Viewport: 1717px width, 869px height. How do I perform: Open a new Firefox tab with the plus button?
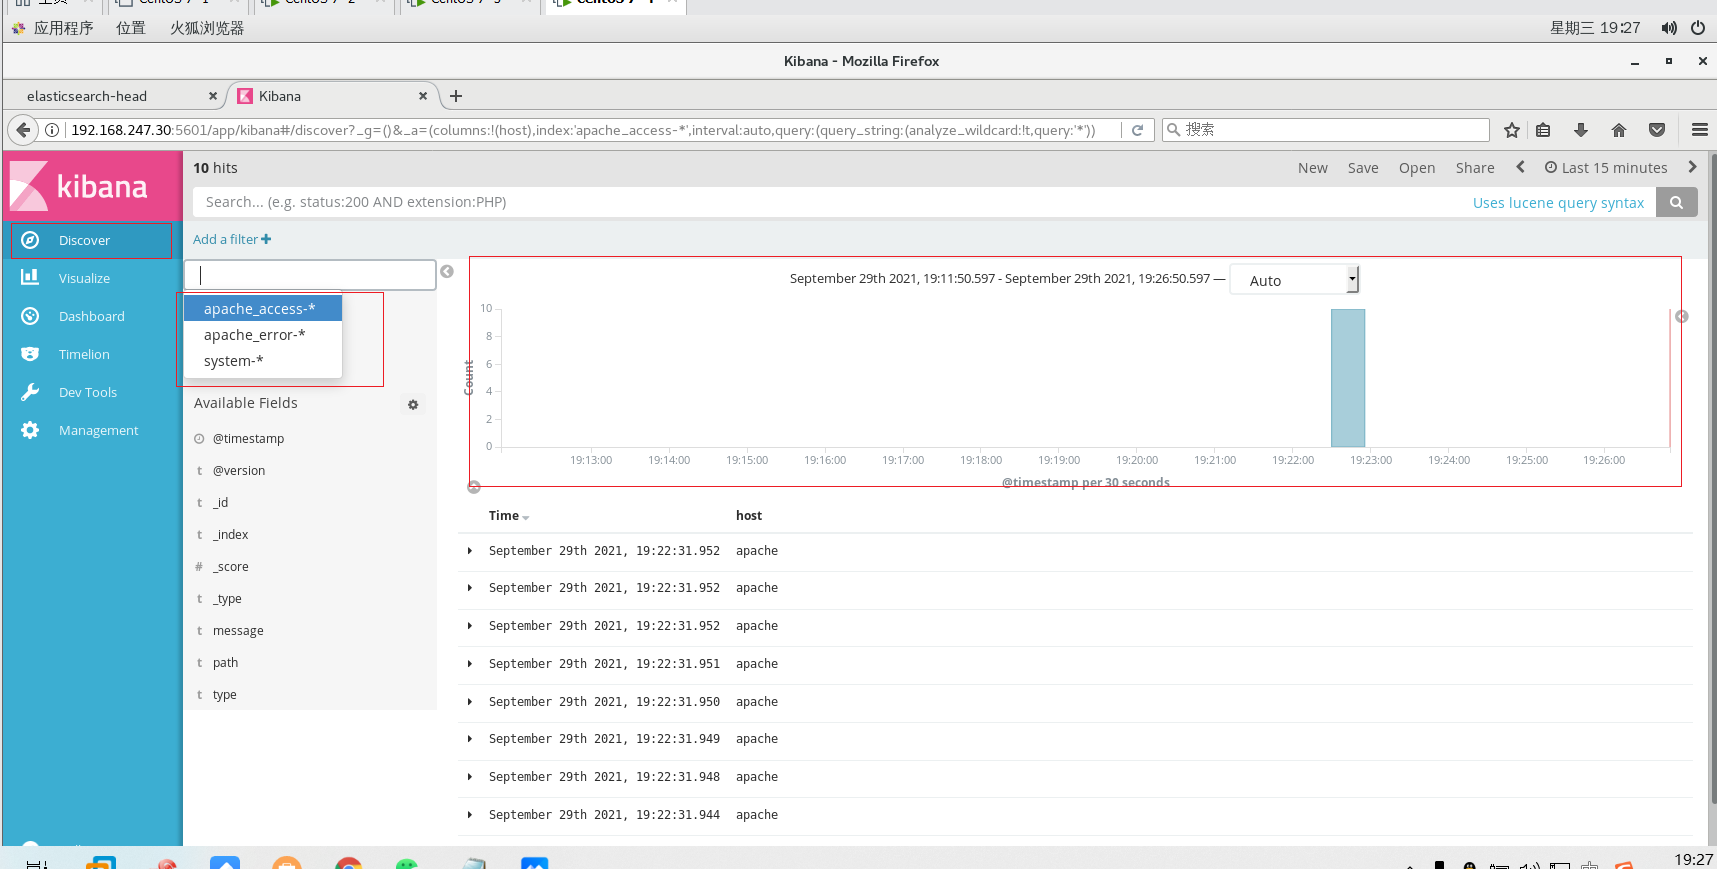pyautogui.click(x=456, y=96)
